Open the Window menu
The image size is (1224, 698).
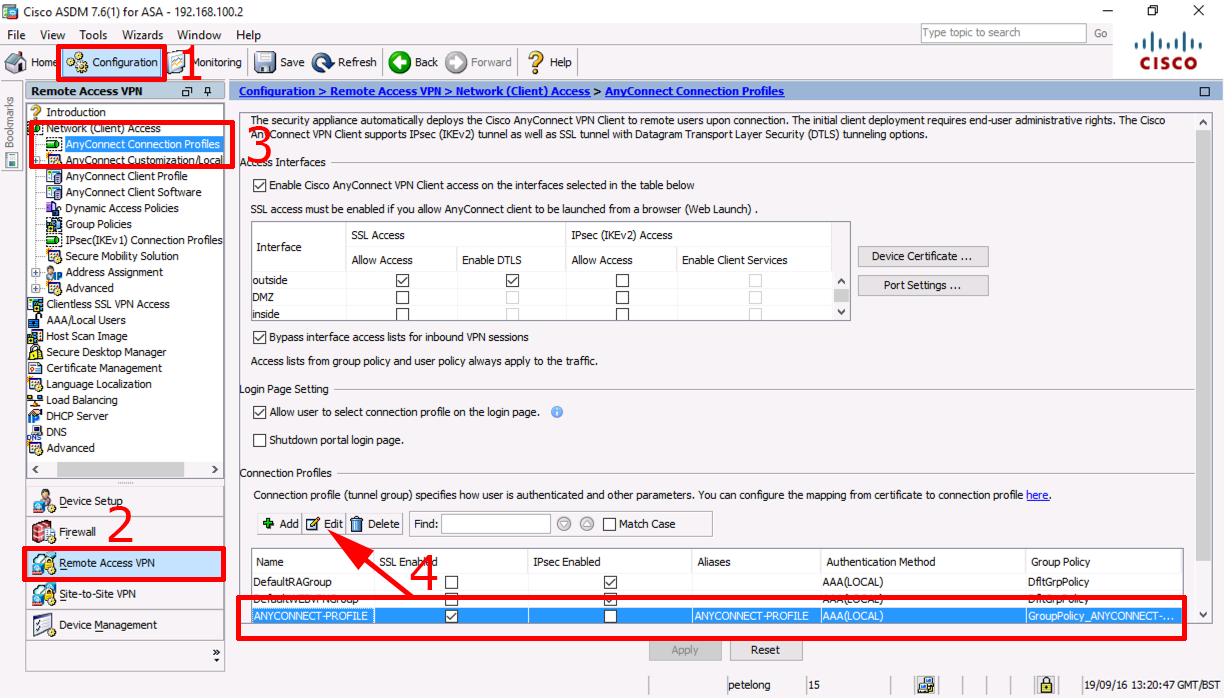(x=199, y=35)
